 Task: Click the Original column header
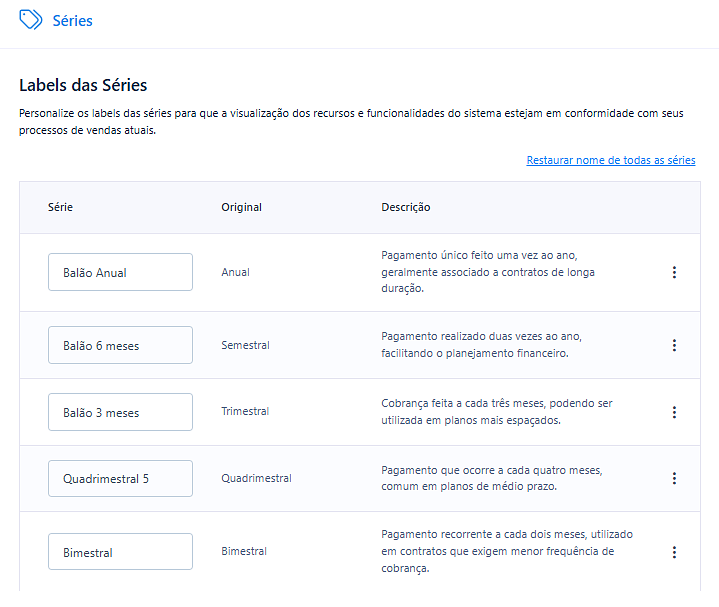[241, 207]
